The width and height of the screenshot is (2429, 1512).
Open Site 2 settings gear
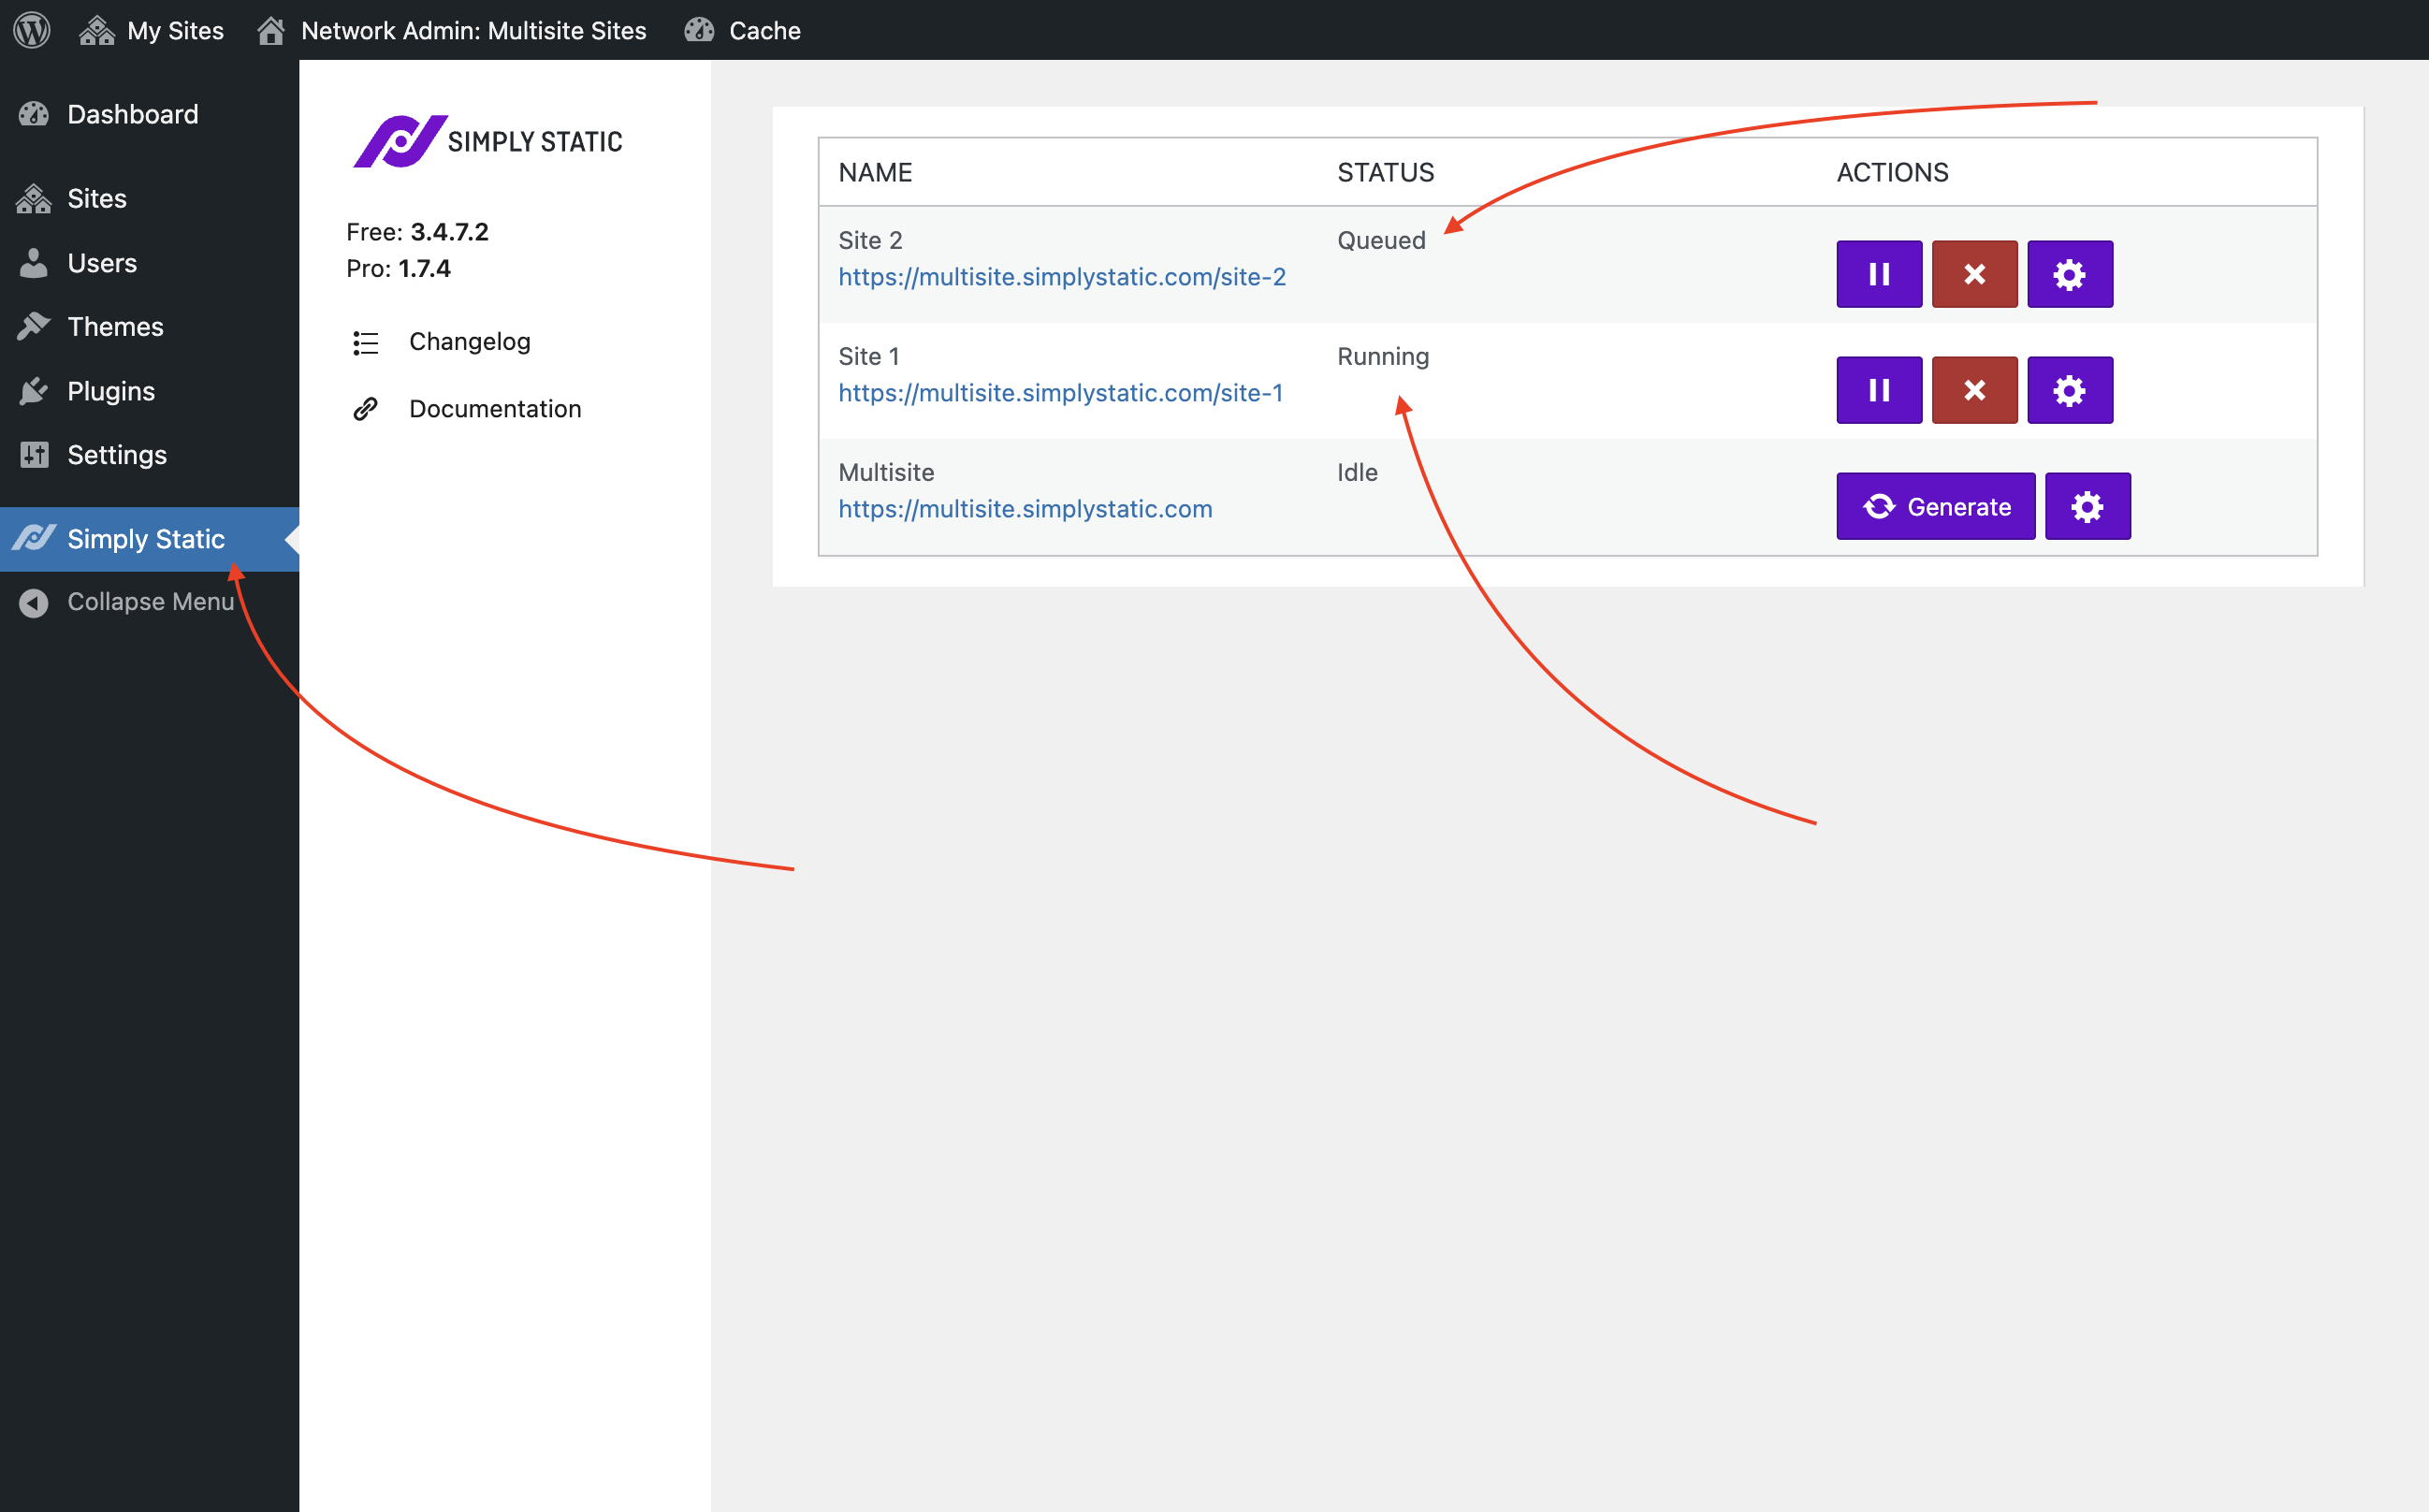2069,274
